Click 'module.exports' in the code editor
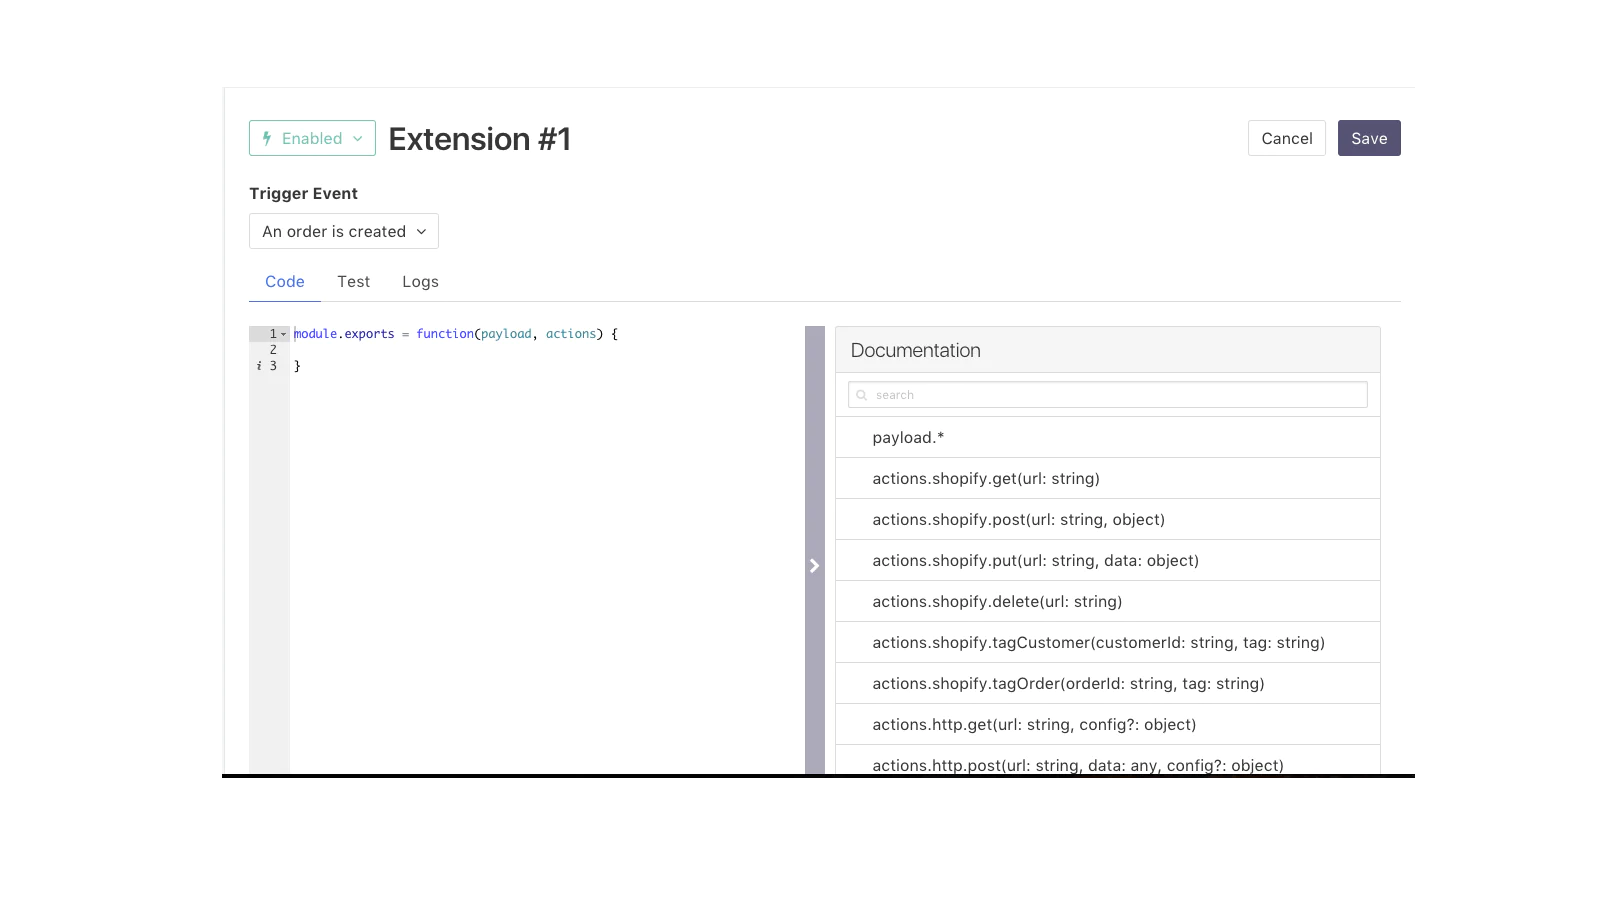Viewport: 1600px width, 900px height. click(344, 334)
